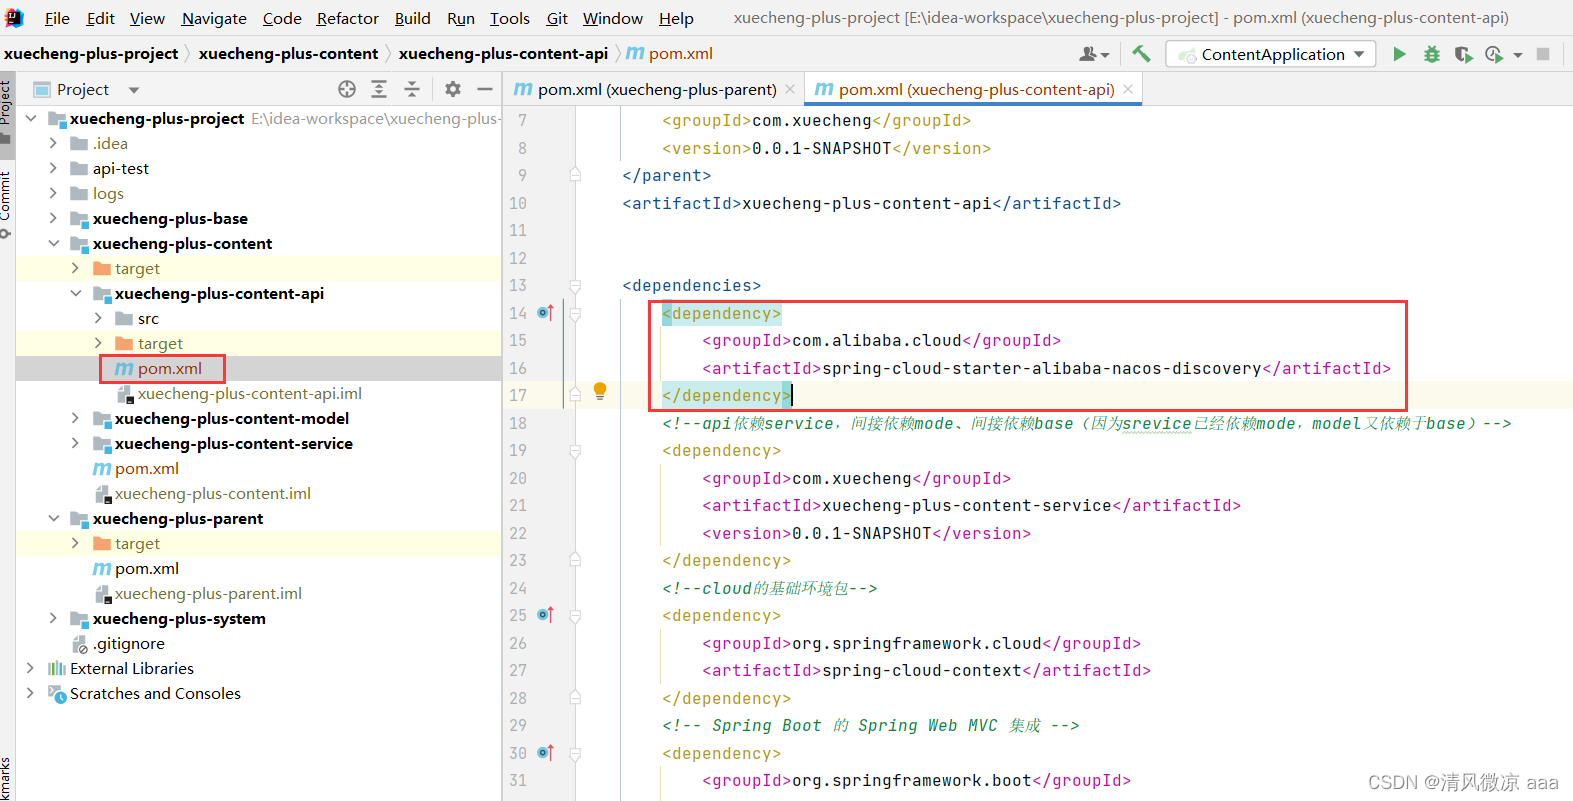Expand the .idea folder
The height and width of the screenshot is (801, 1573).
click(53, 143)
